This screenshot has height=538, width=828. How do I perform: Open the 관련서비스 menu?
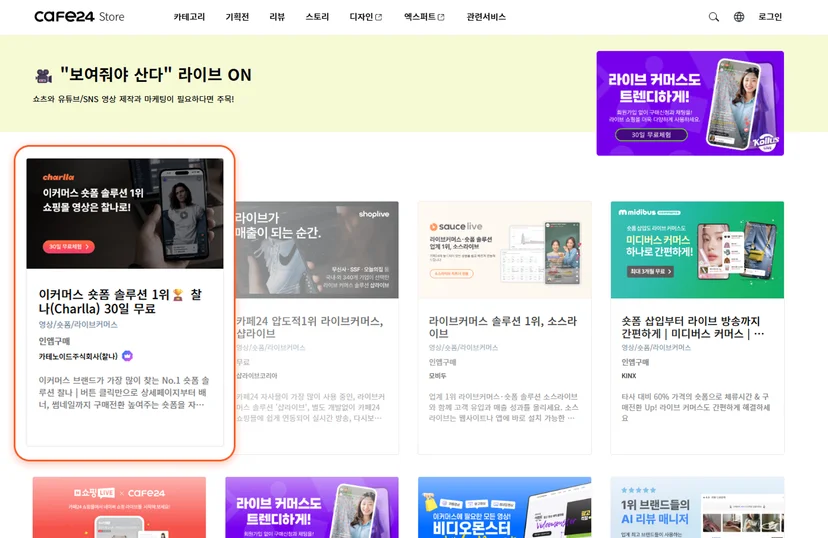tap(486, 17)
